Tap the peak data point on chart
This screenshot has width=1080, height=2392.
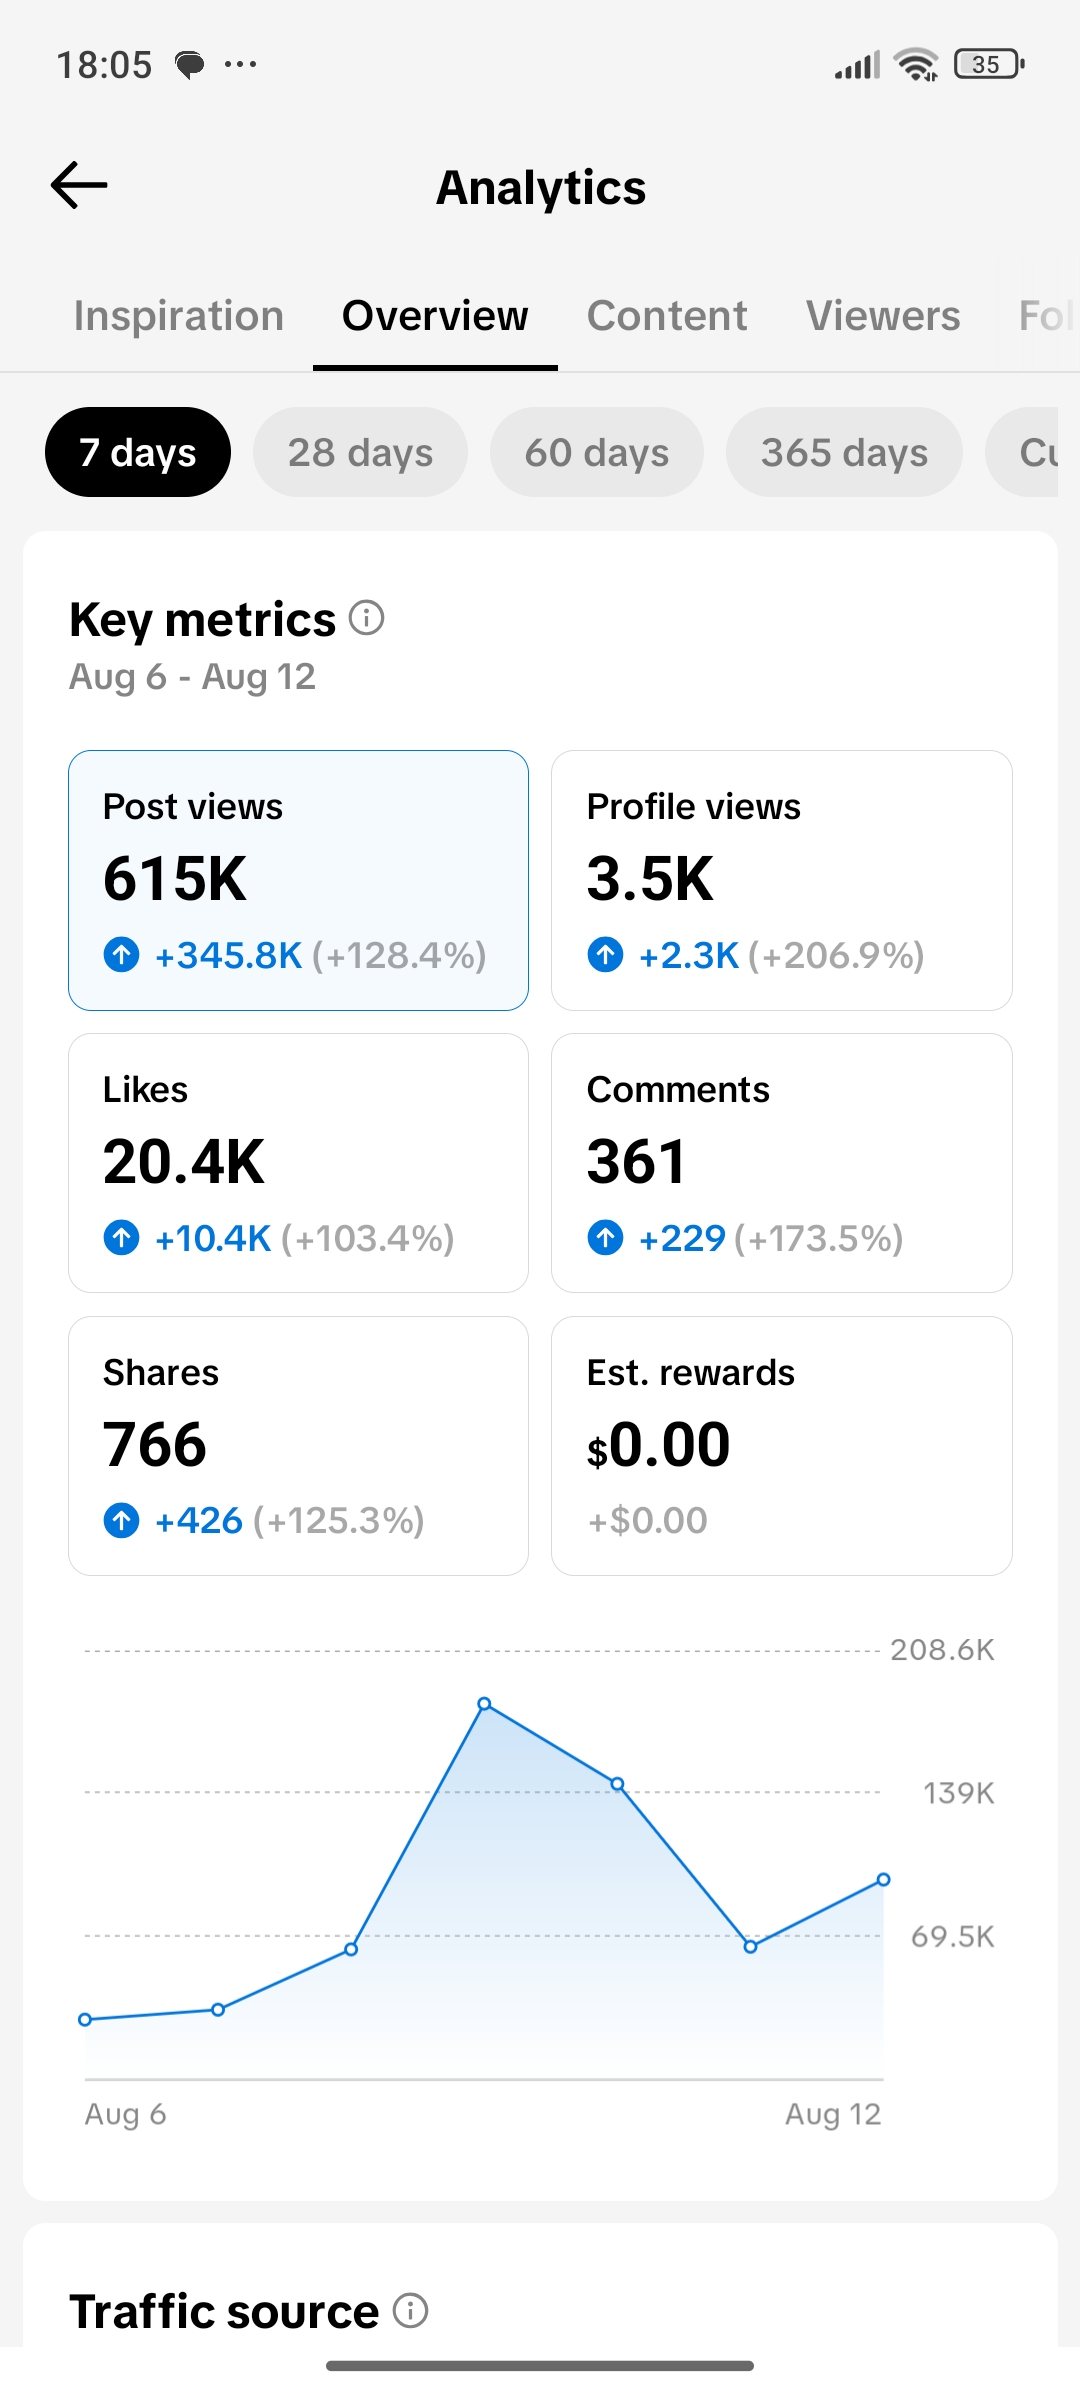click(484, 1703)
